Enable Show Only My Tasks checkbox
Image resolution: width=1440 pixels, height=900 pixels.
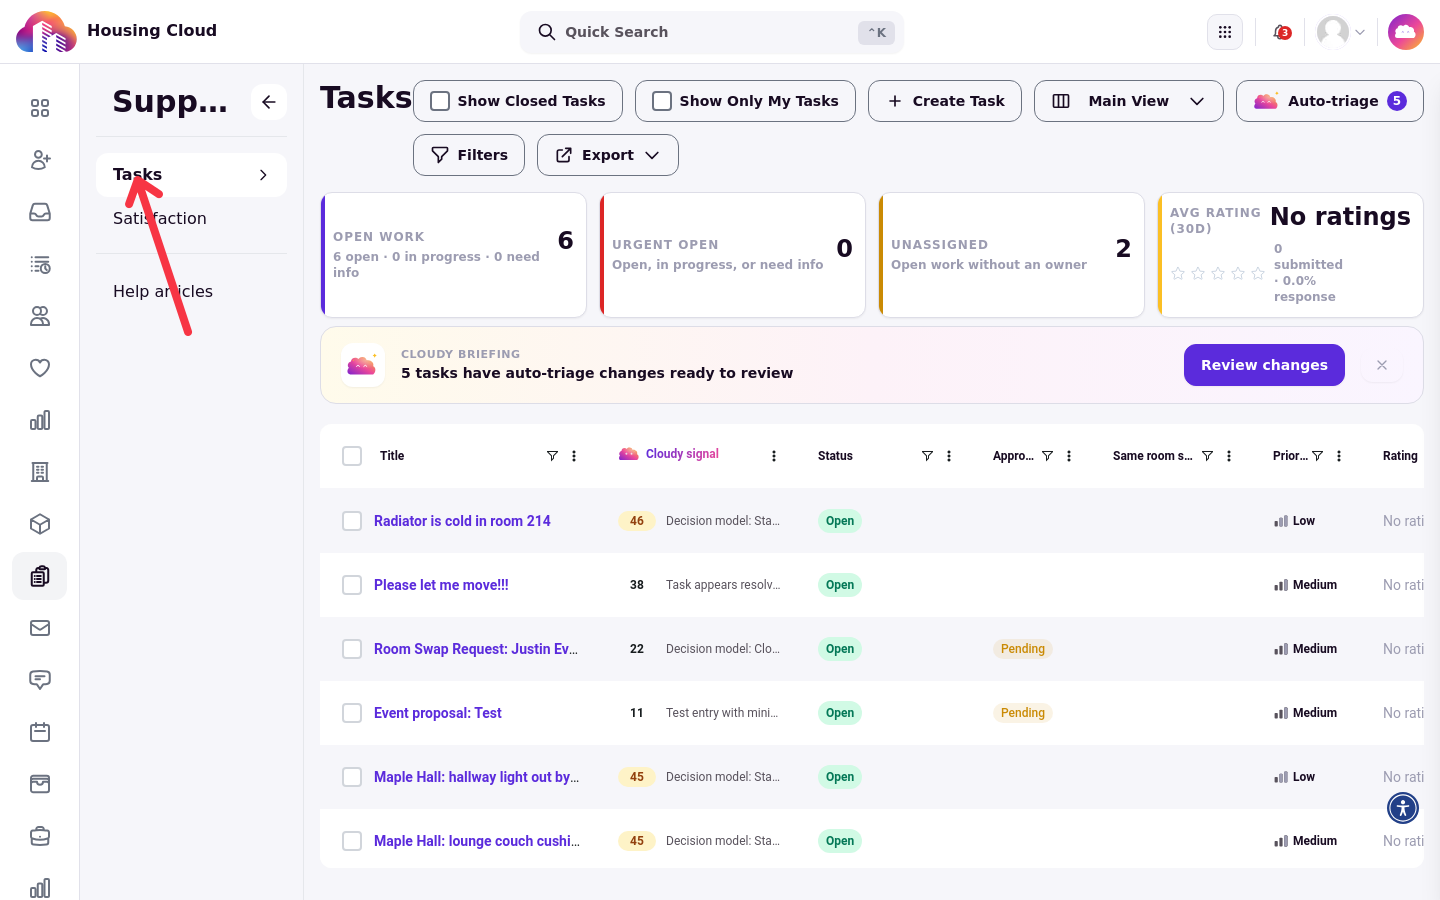pyautogui.click(x=662, y=101)
